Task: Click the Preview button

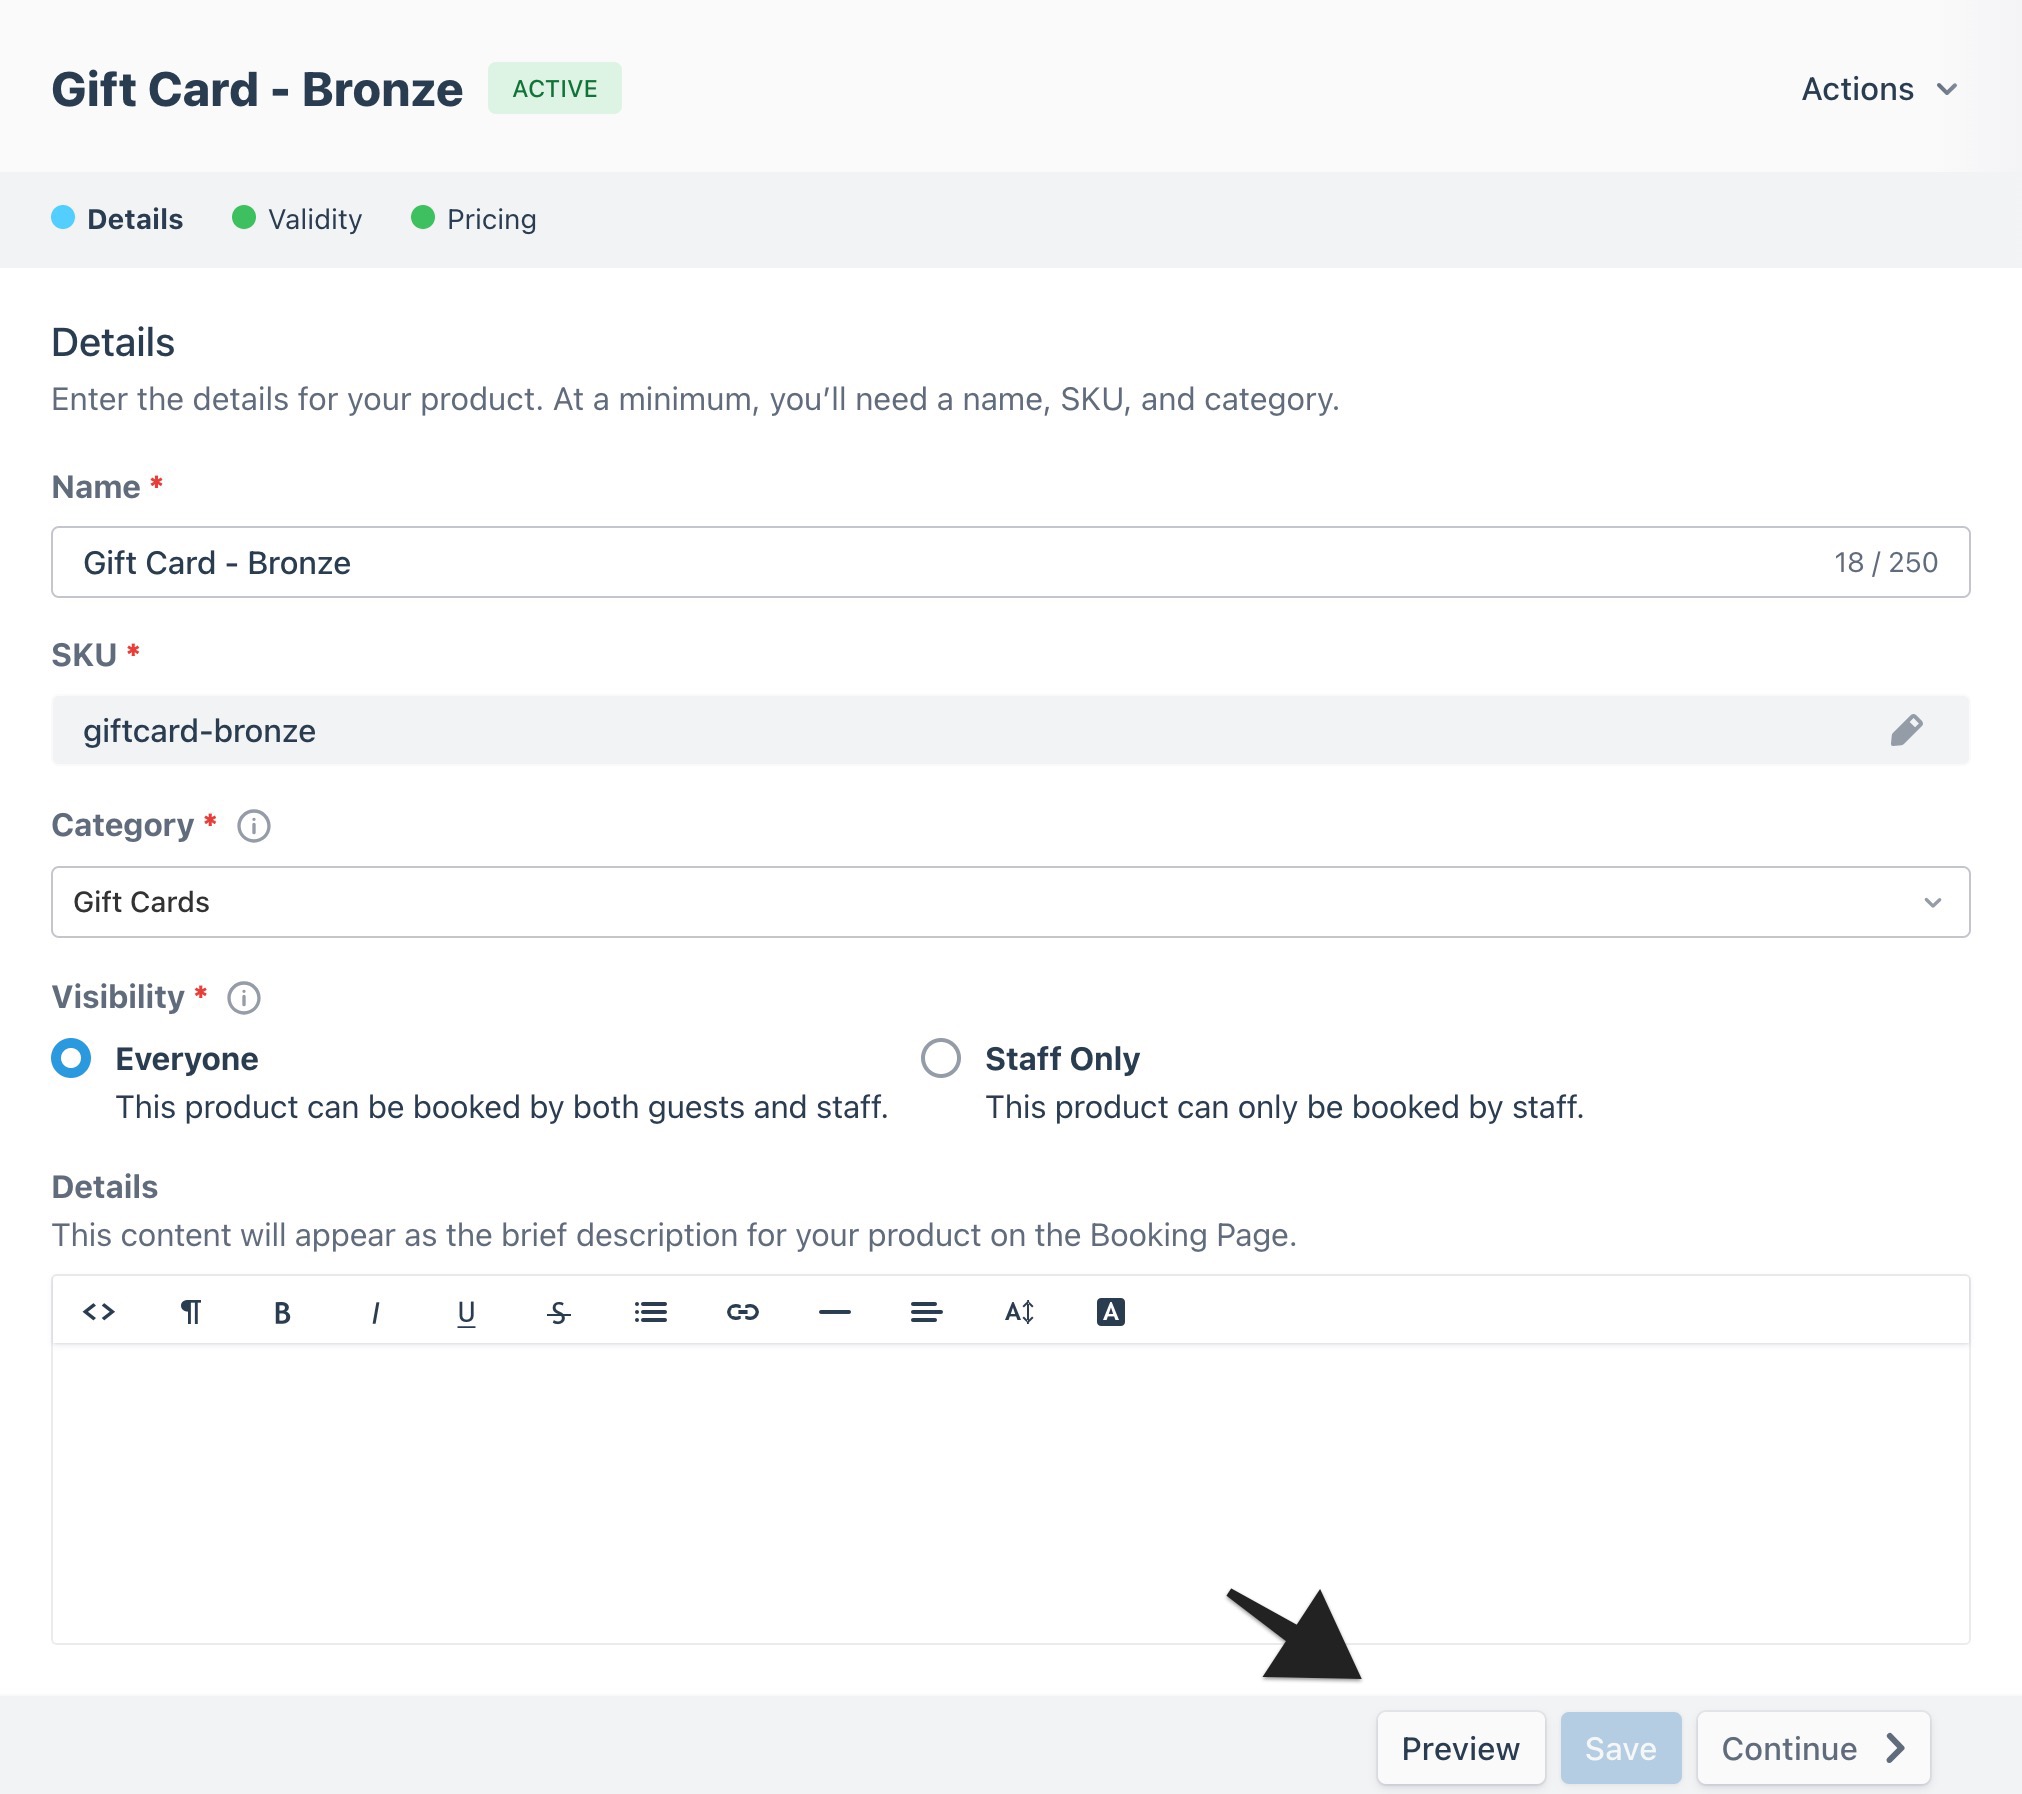Action: (x=1461, y=1748)
